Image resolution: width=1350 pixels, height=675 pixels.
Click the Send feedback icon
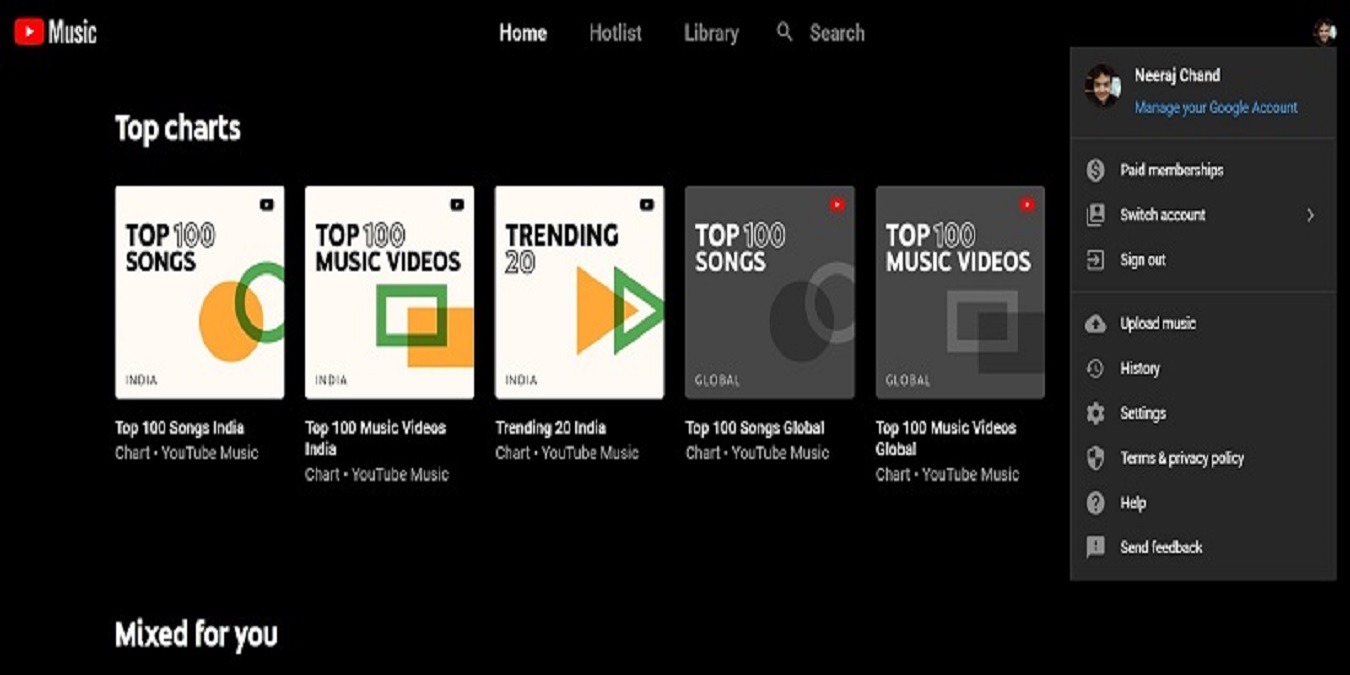point(1094,547)
